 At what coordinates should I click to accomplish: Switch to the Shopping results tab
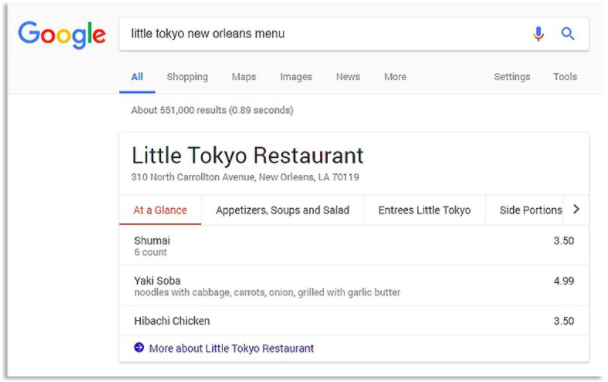point(187,77)
